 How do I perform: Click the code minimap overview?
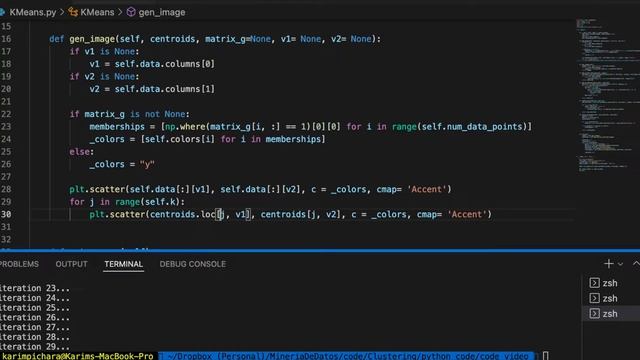click(x=607, y=94)
